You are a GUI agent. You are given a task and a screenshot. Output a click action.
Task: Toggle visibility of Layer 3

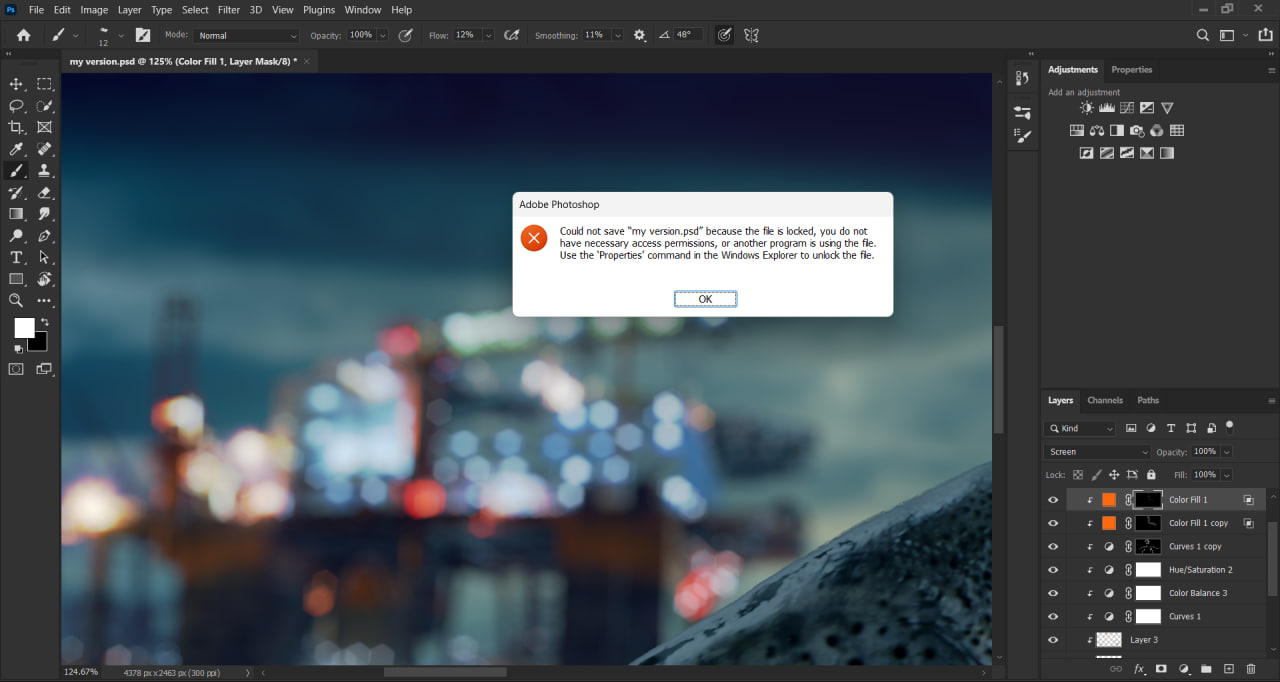tap(1053, 639)
